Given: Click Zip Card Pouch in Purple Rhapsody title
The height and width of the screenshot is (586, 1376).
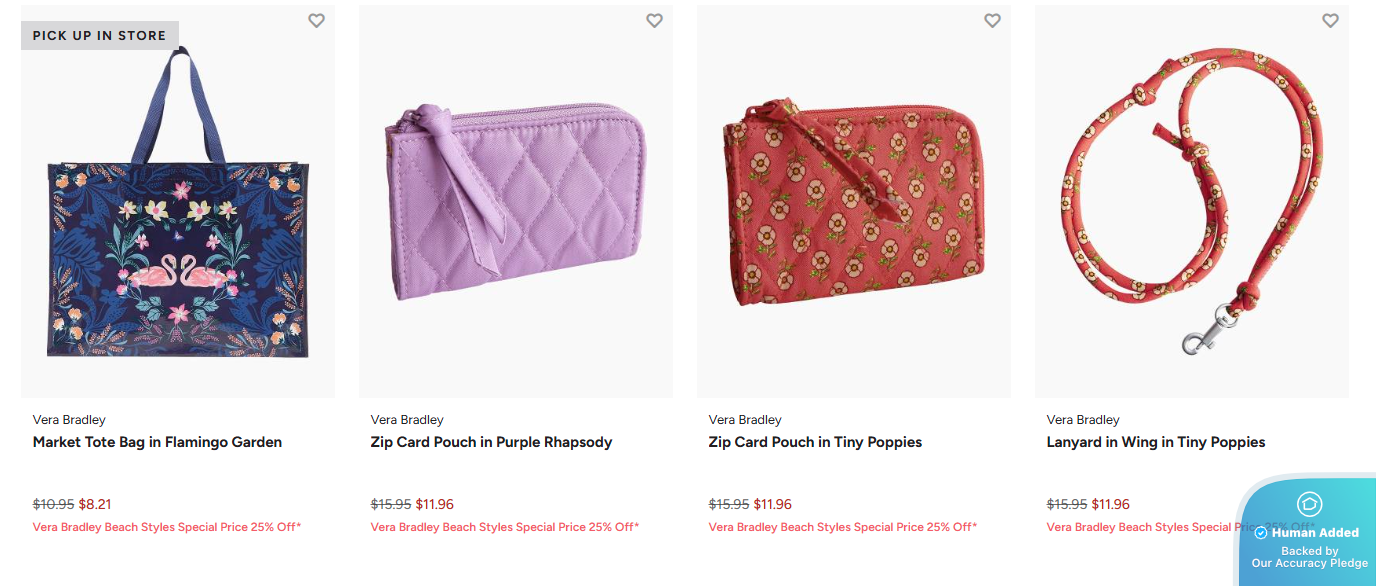Looking at the screenshot, I should click(x=491, y=442).
